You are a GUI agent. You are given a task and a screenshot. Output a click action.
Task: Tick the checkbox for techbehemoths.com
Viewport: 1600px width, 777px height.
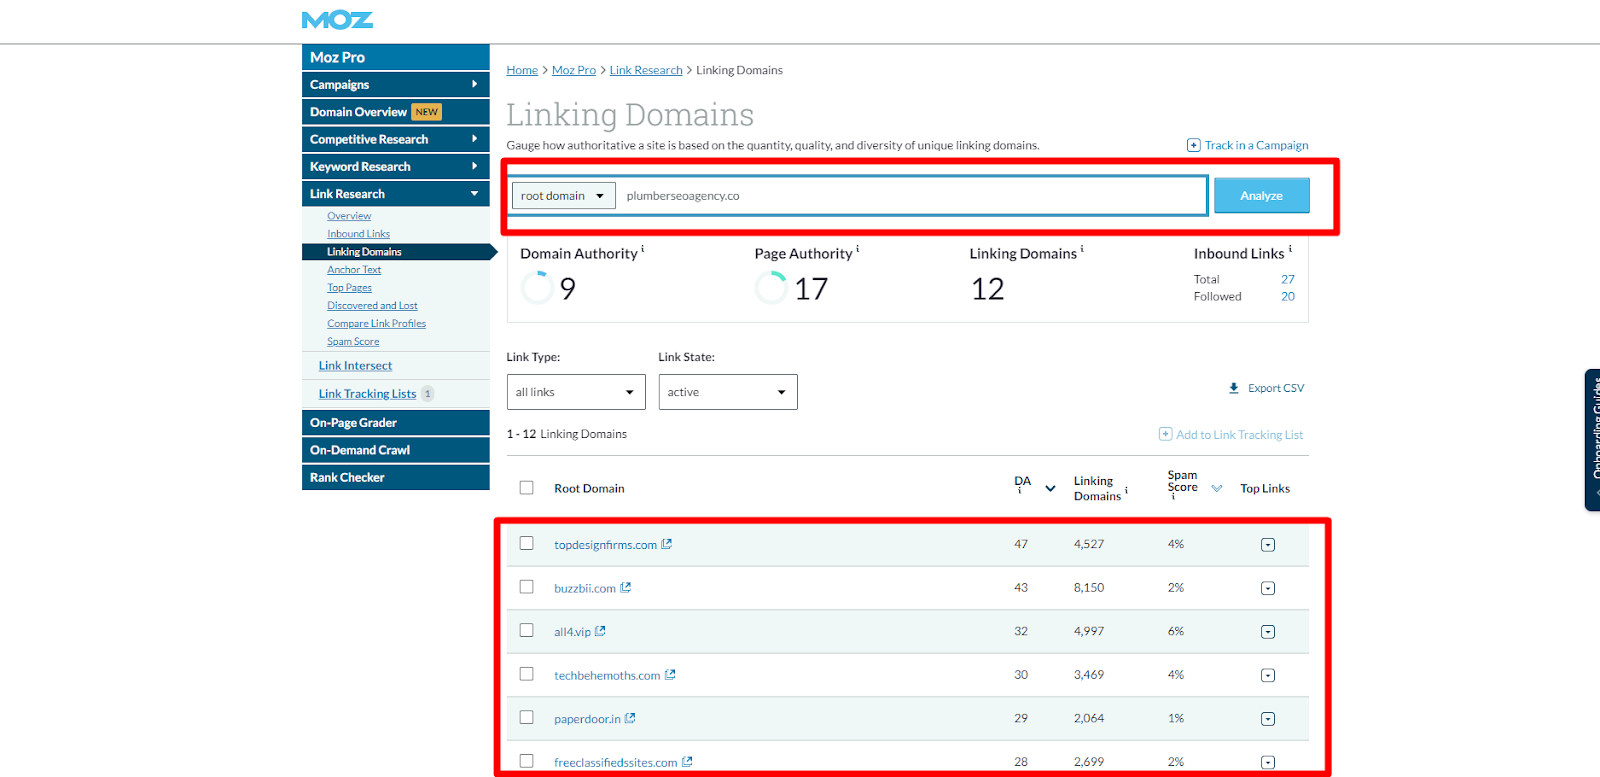pyautogui.click(x=527, y=674)
